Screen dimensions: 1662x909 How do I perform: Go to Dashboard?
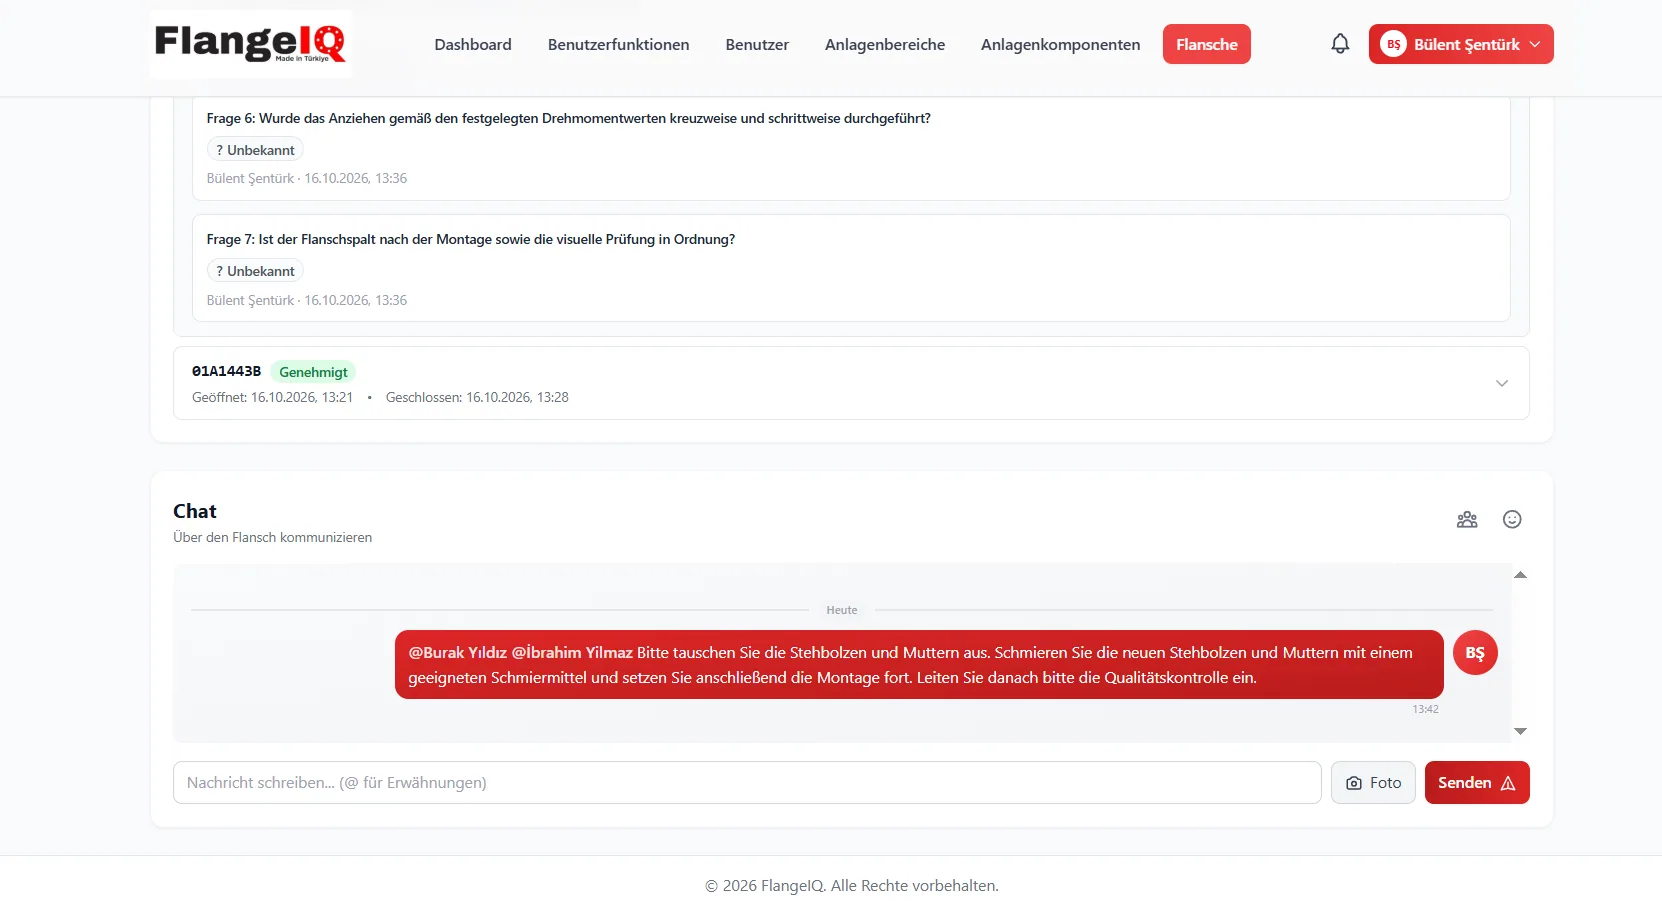473,44
